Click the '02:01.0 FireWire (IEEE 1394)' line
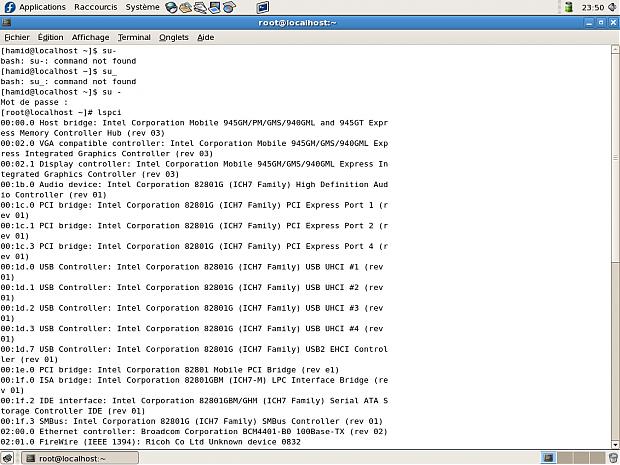 151,442
